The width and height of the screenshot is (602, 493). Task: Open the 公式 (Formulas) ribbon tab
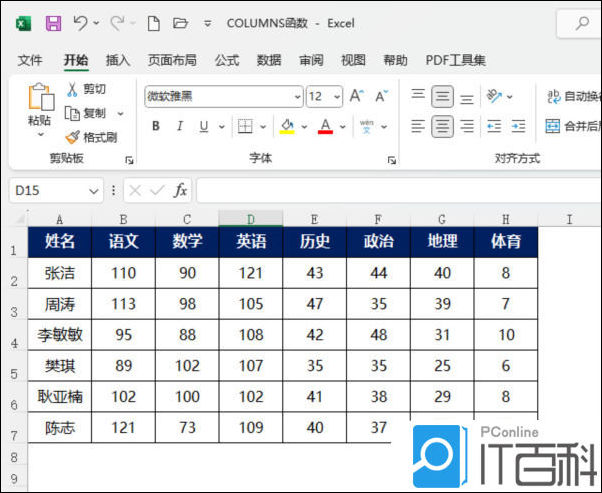pyautogui.click(x=227, y=60)
